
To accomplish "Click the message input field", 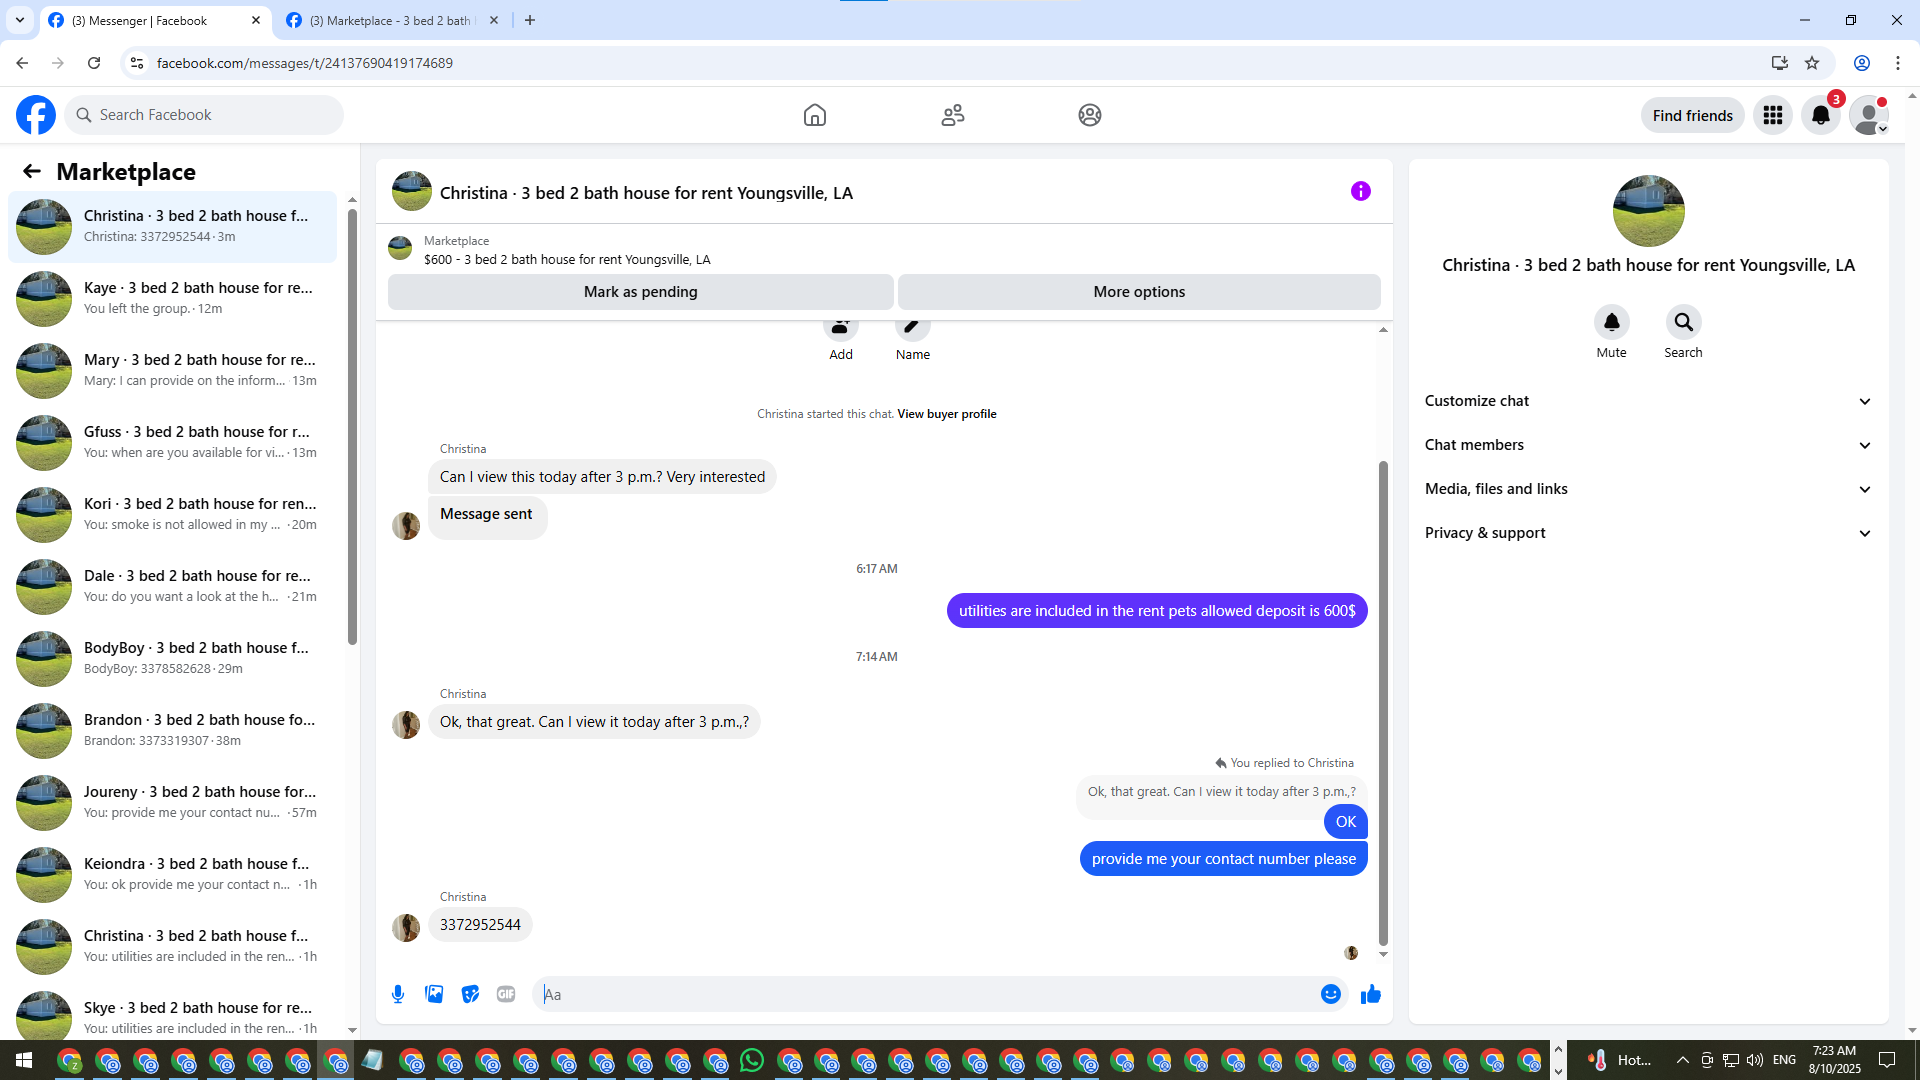I will [930, 994].
